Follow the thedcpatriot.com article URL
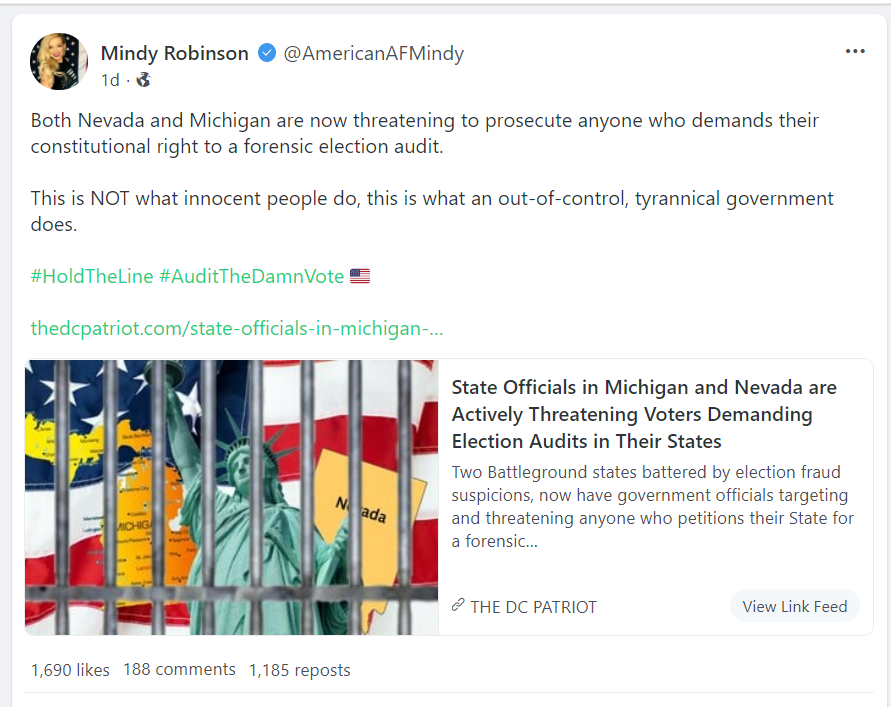This screenshot has width=891, height=707. coord(237,328)
